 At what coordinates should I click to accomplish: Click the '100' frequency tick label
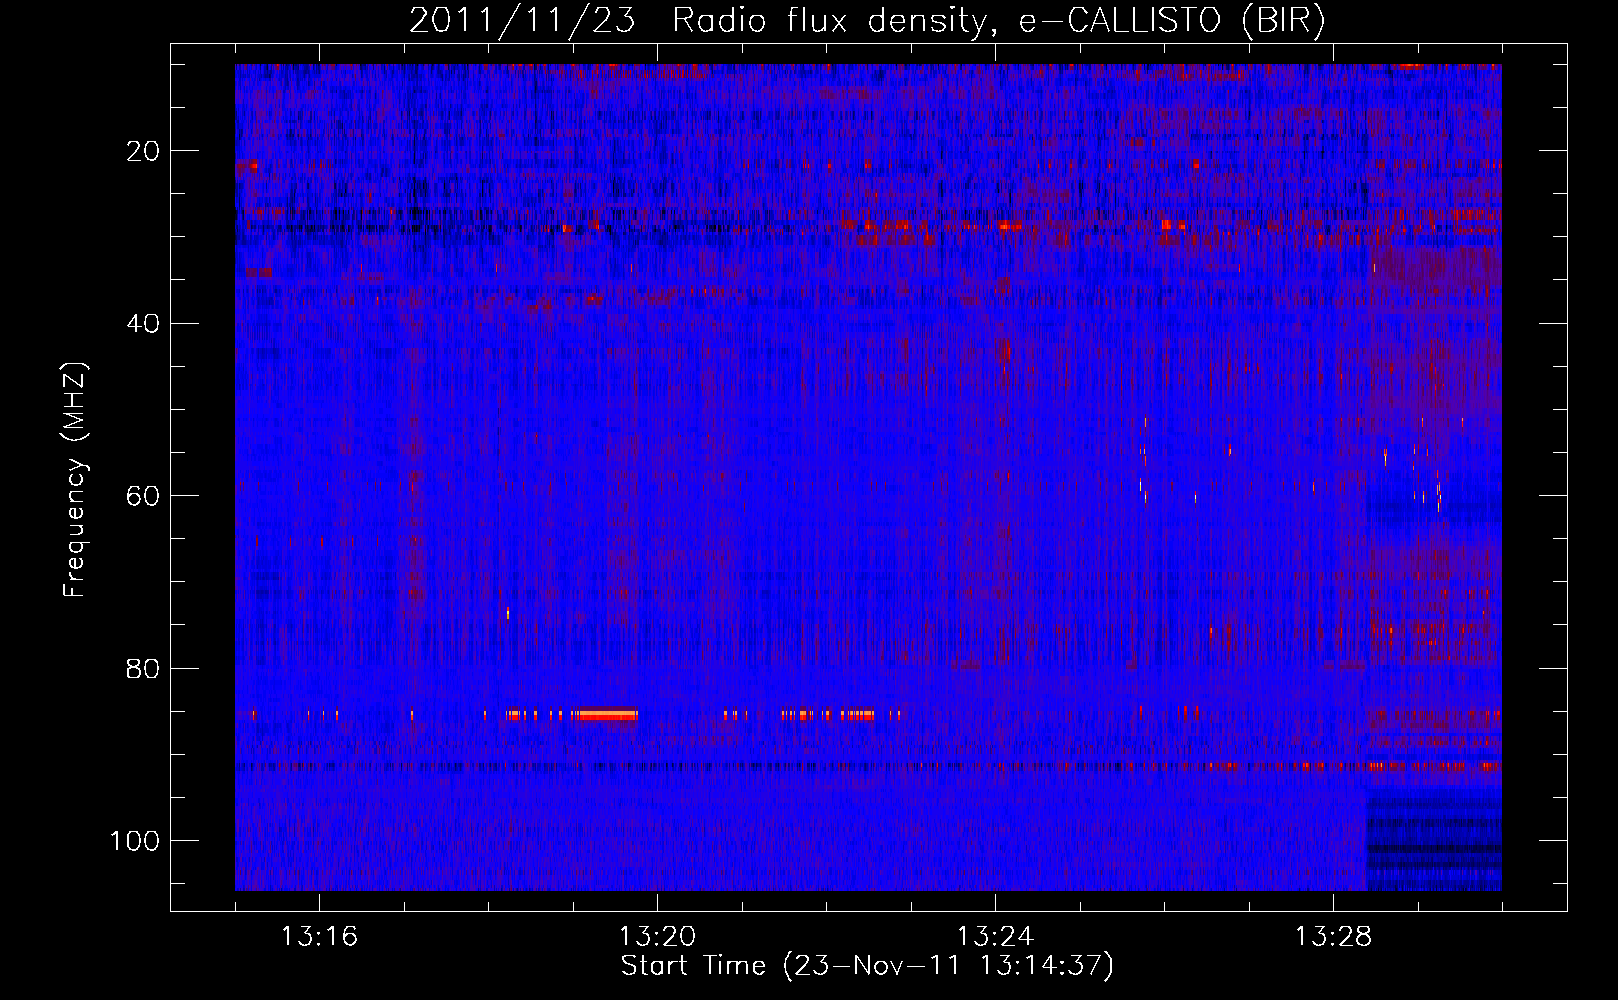click(135, 841)
